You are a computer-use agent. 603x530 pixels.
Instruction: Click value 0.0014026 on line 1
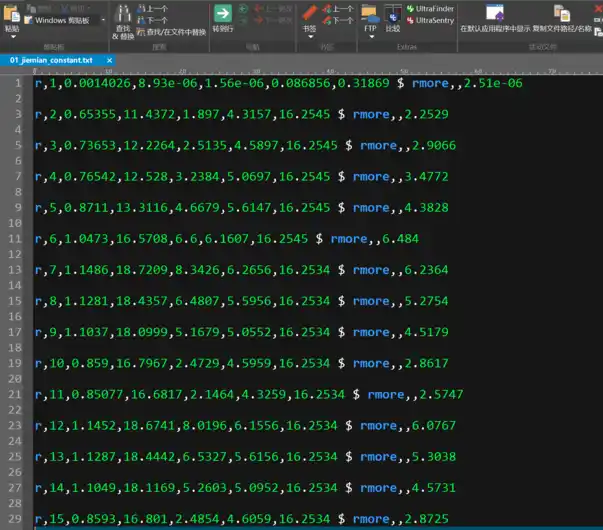pos(98,83)
